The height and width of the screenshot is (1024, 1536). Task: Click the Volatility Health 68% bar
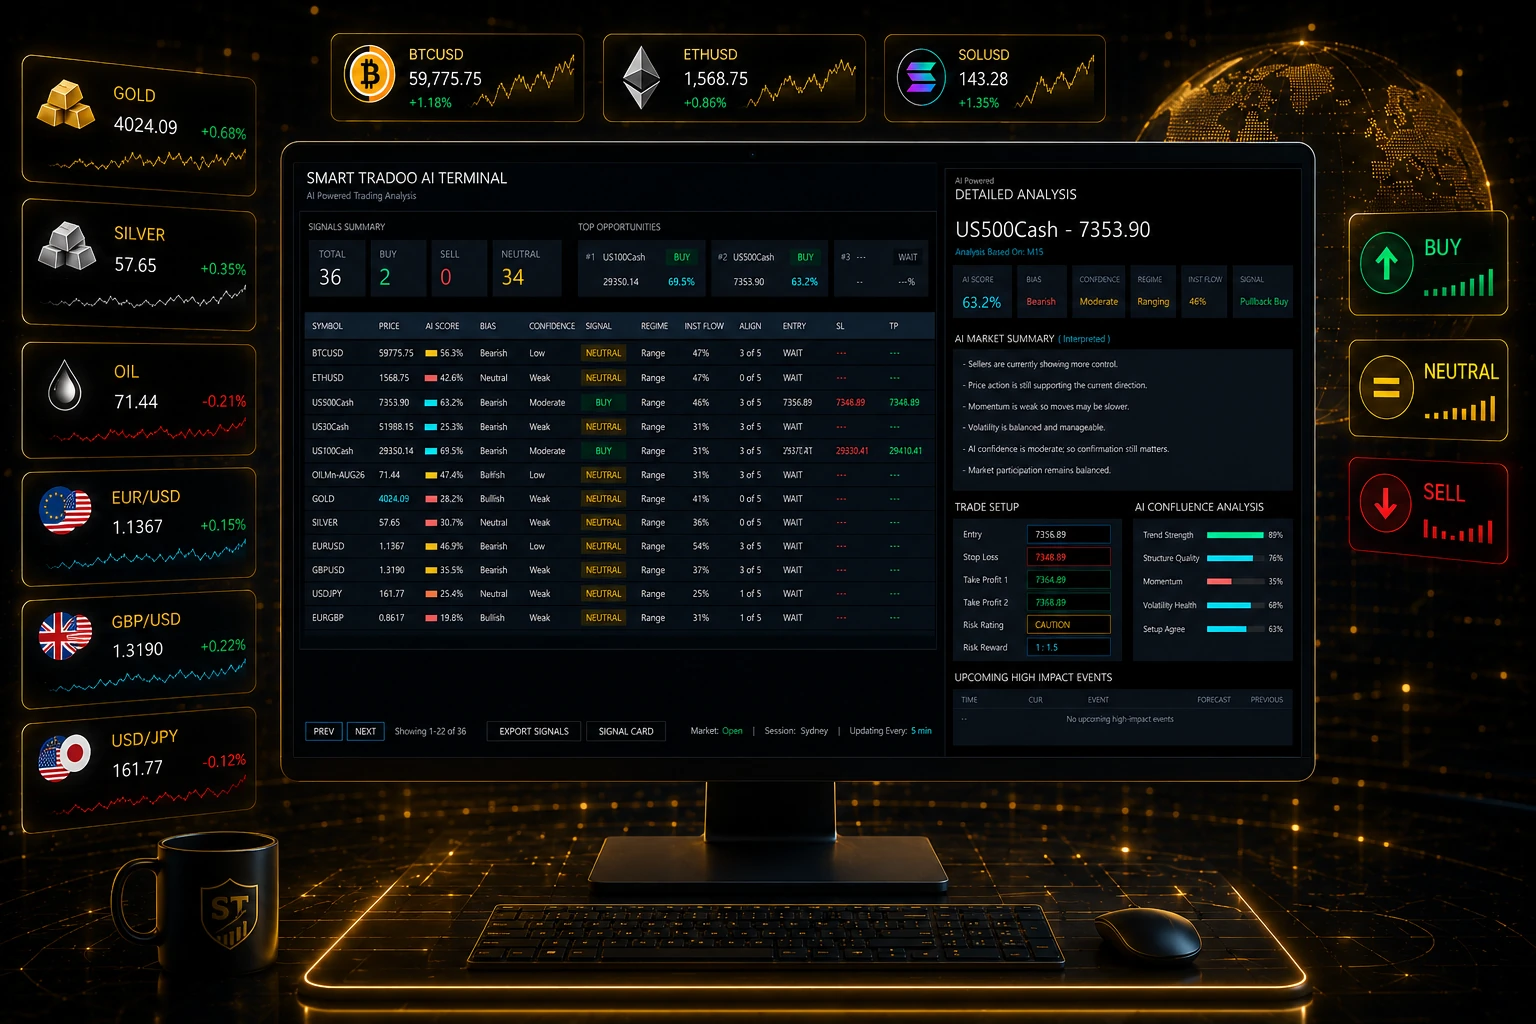(1235, 605)
